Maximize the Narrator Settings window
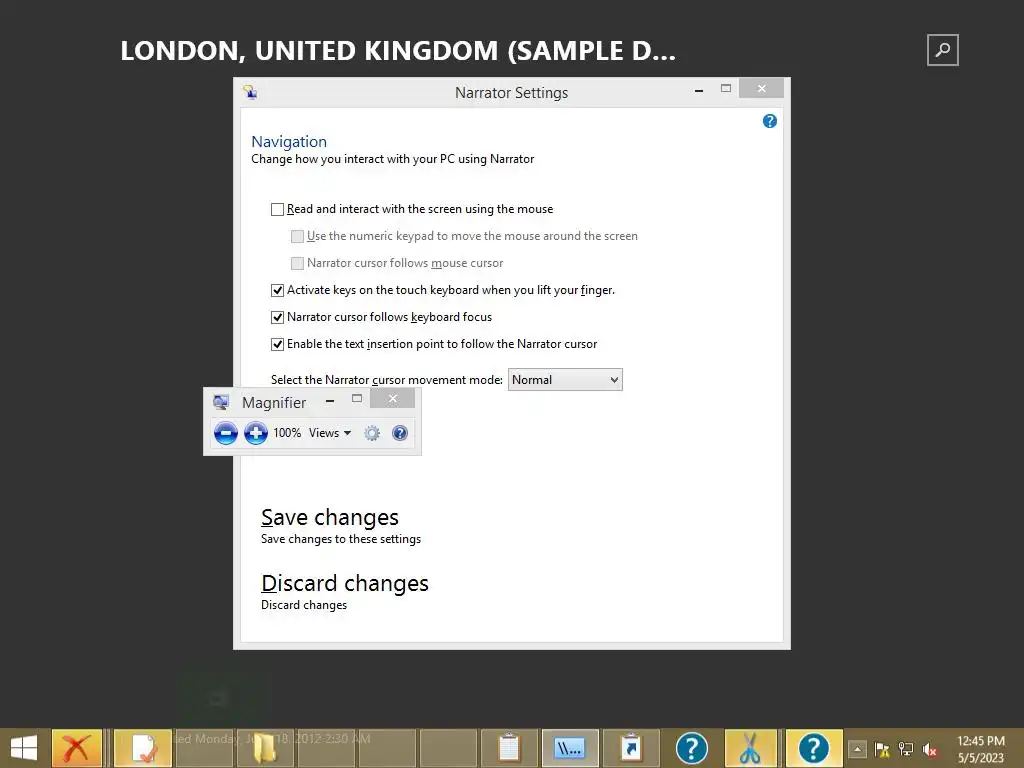Screen dimensions: 1024x768 coord(726,89)
